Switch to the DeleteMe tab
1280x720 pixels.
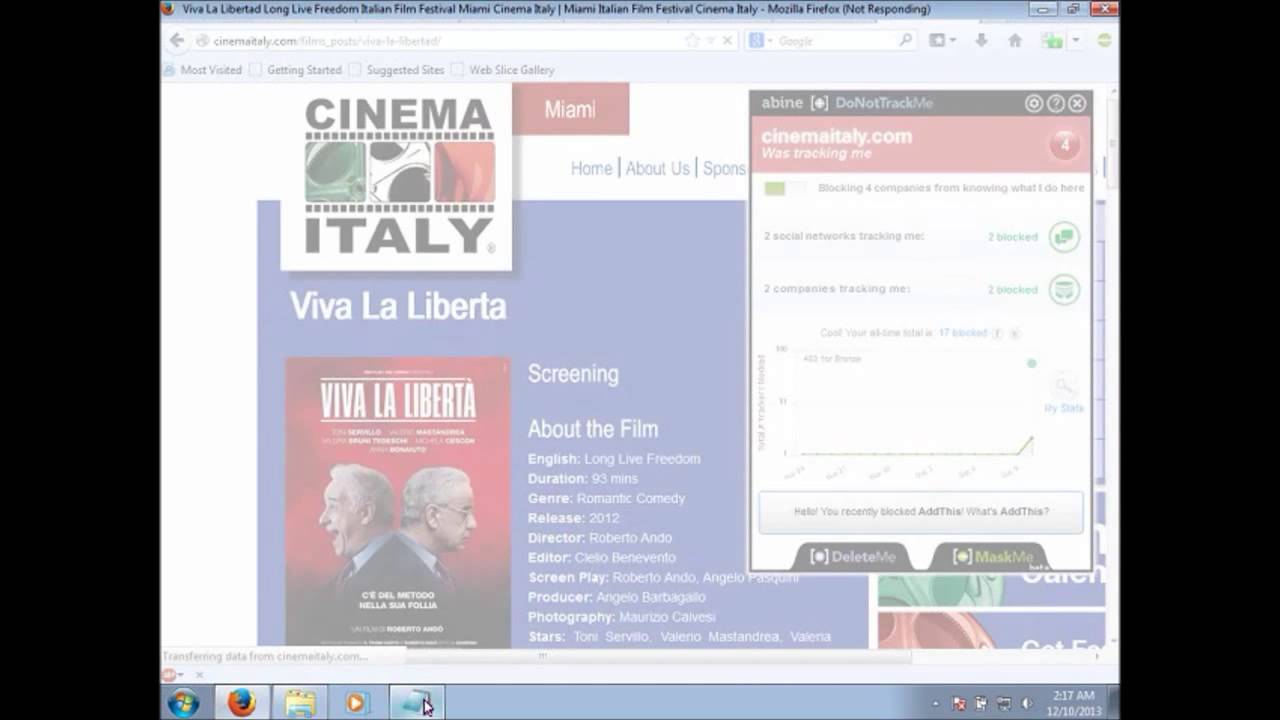853,557
